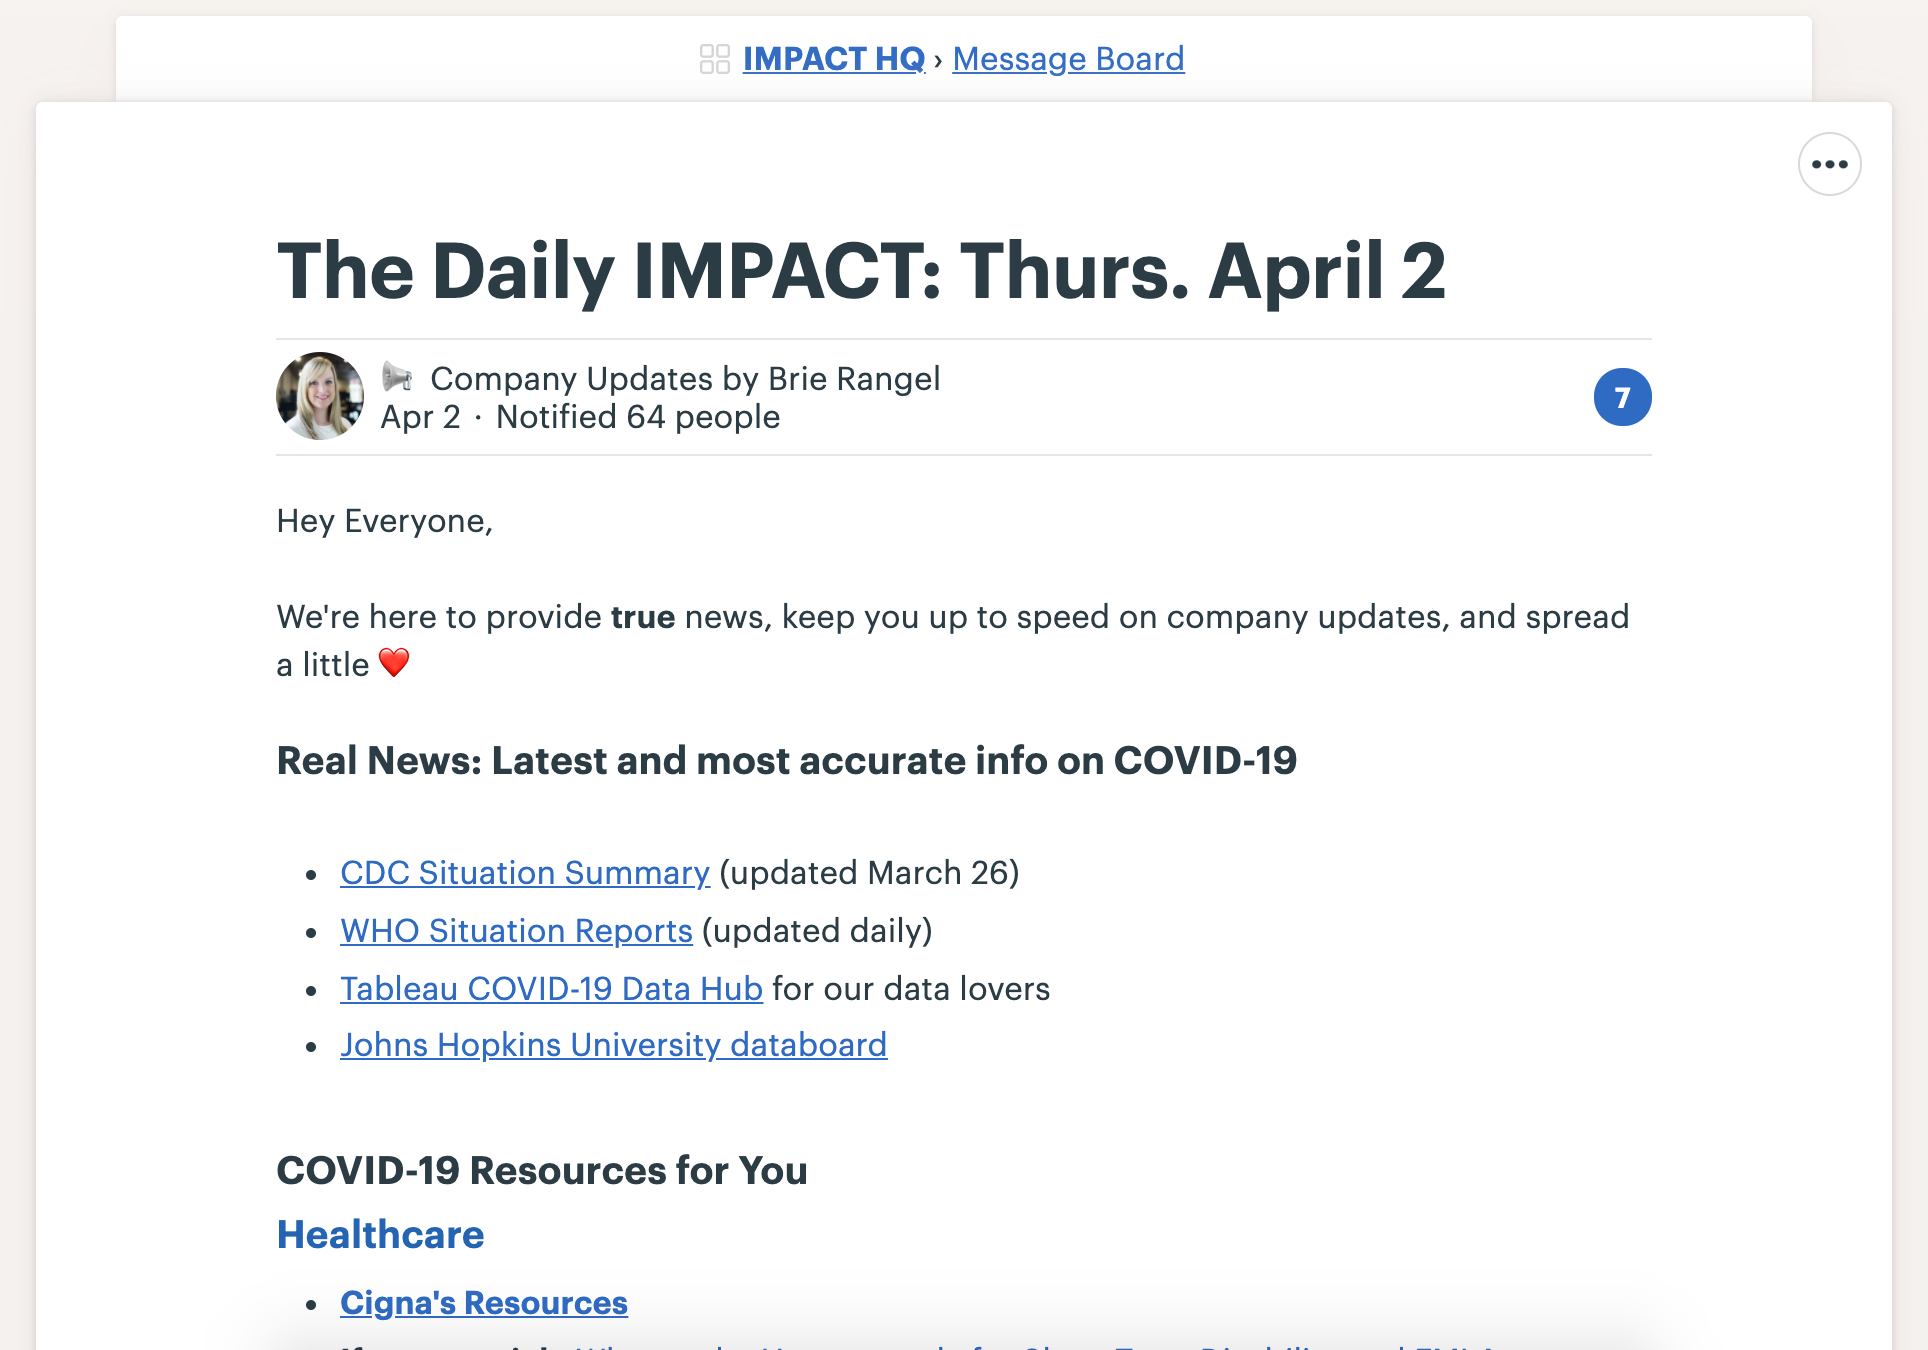Click the red heart emoji

[394, 663]
